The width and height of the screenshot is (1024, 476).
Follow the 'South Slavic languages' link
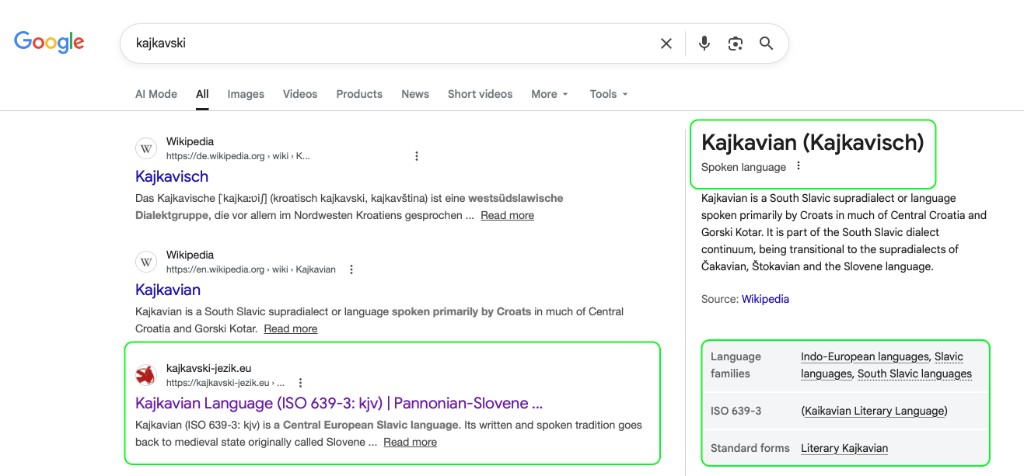click(x=914, y=373)
